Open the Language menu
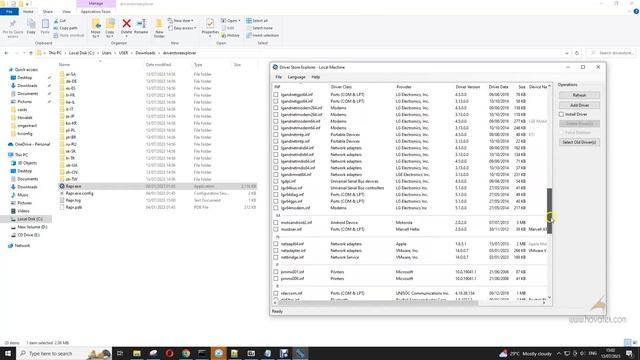The height and width of the screenshot is (360, 640). [x=296, y=77]
